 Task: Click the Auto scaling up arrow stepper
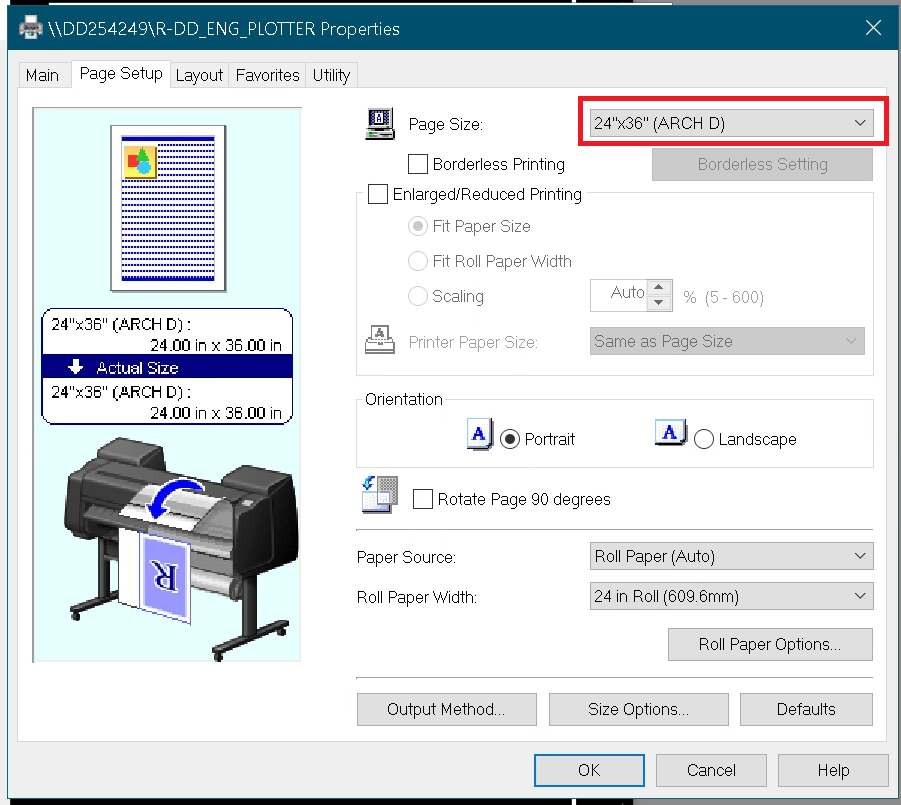[x=659, y=289]
